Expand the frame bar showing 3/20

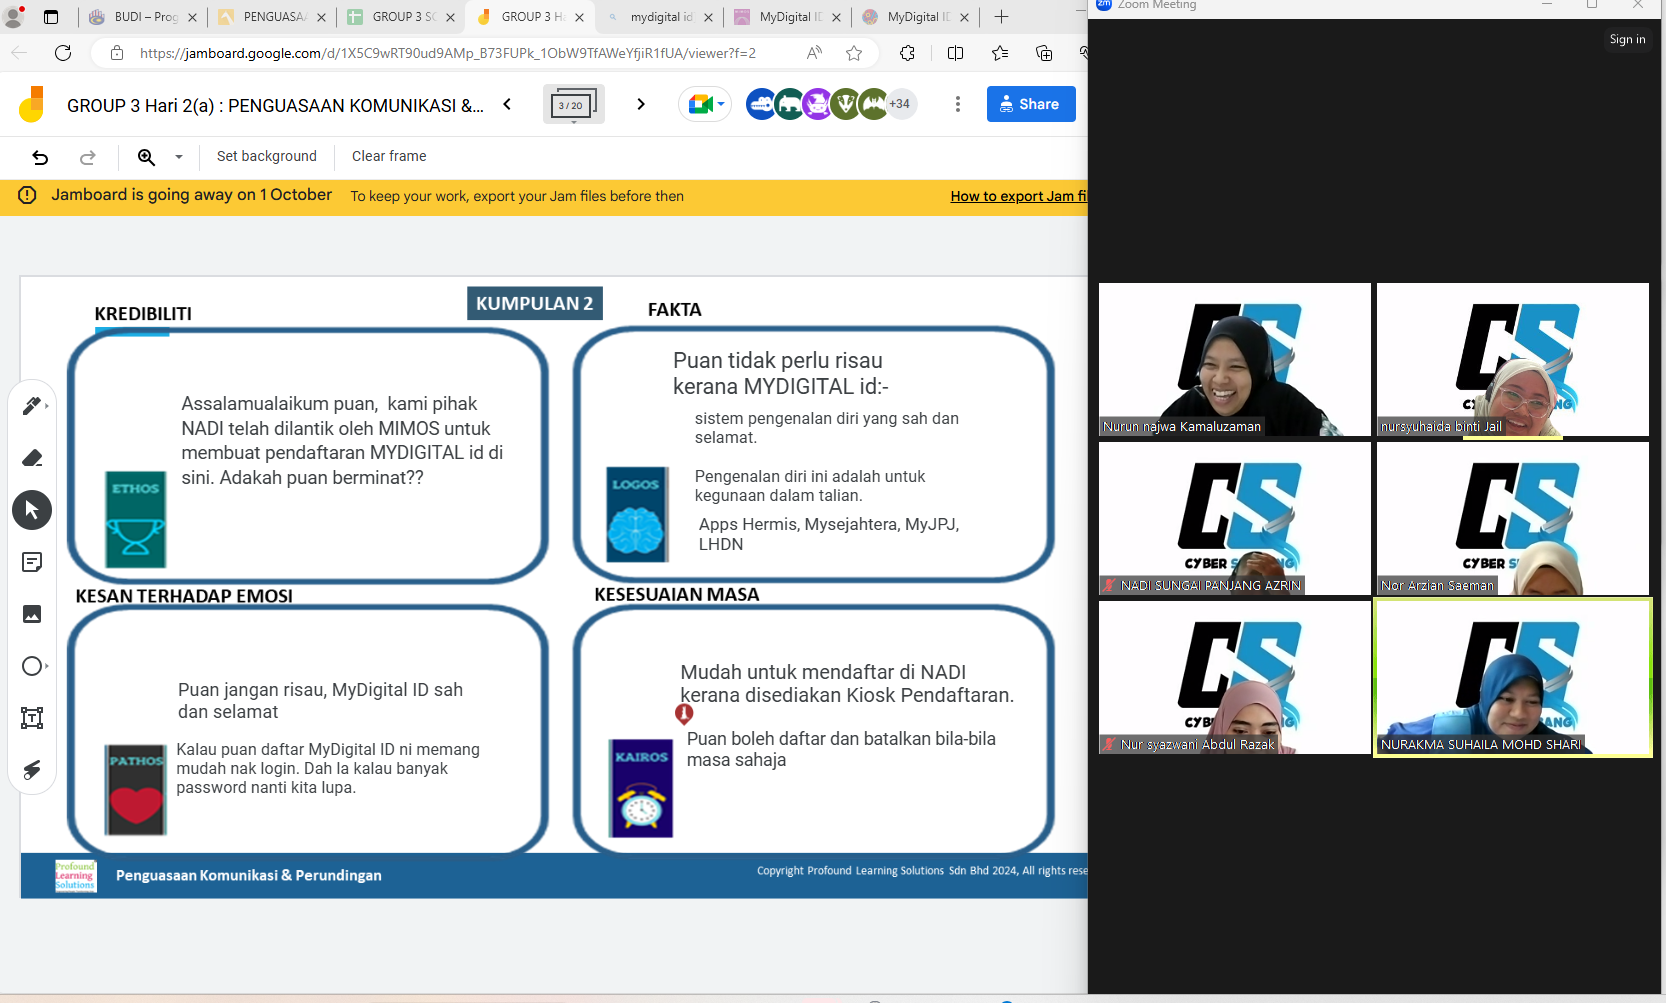click(x=573, y=105)
